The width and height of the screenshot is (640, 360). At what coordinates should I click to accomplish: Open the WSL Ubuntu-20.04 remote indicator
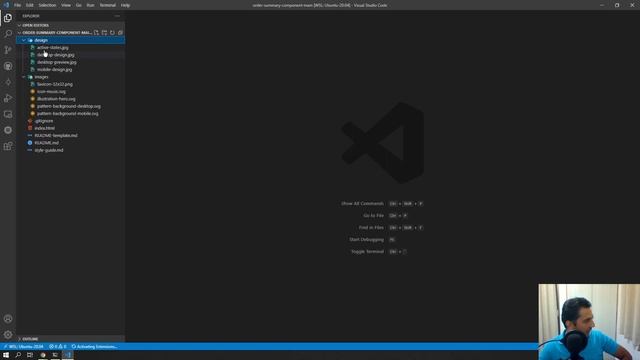(24, 347)
